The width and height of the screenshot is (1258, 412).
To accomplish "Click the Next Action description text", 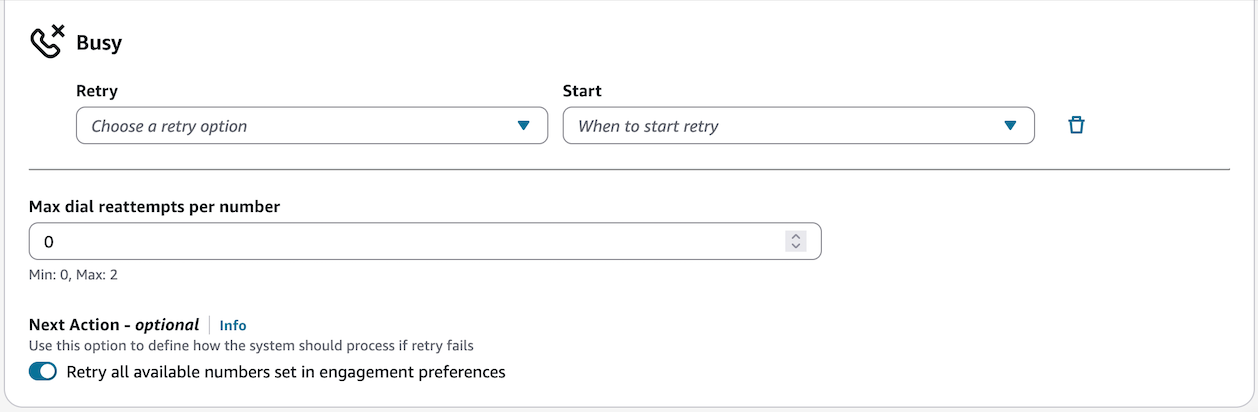I will [x=251, y=346].
